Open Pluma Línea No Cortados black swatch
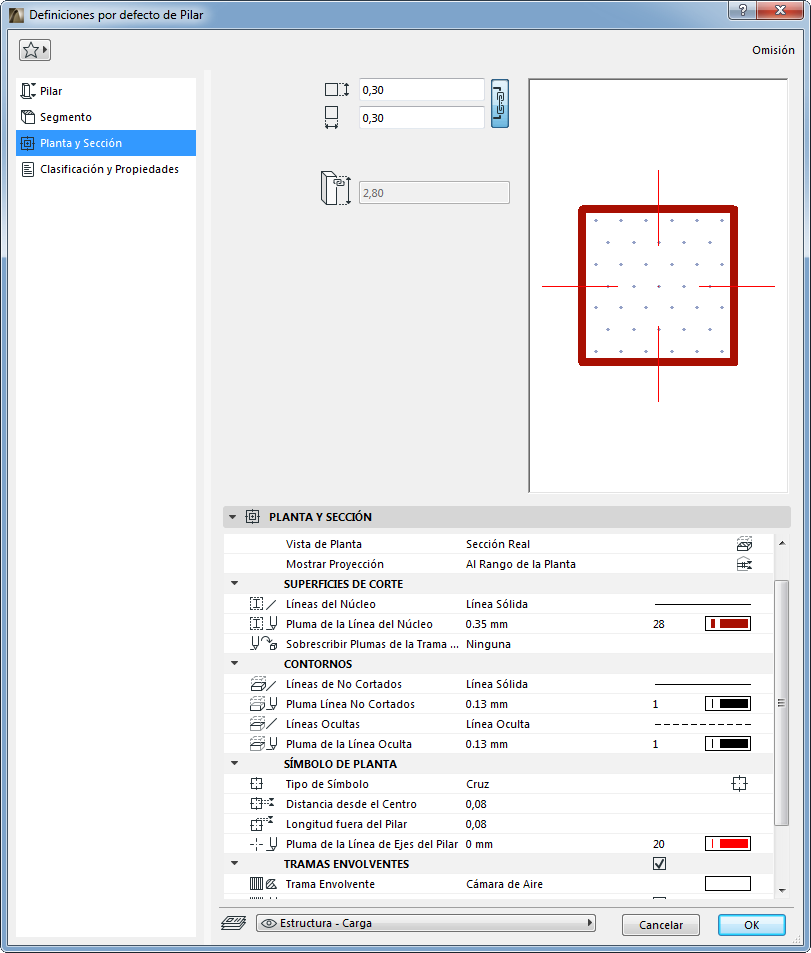The height and width of the screenshot is (953, 811). pyautogui.click(x=728, y=704)
